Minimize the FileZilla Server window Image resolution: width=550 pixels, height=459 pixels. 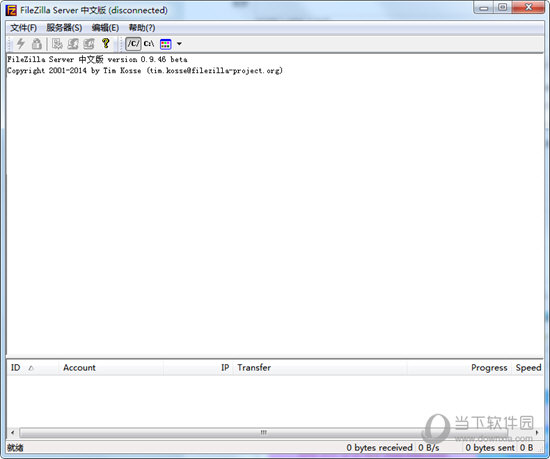(484, 8)
